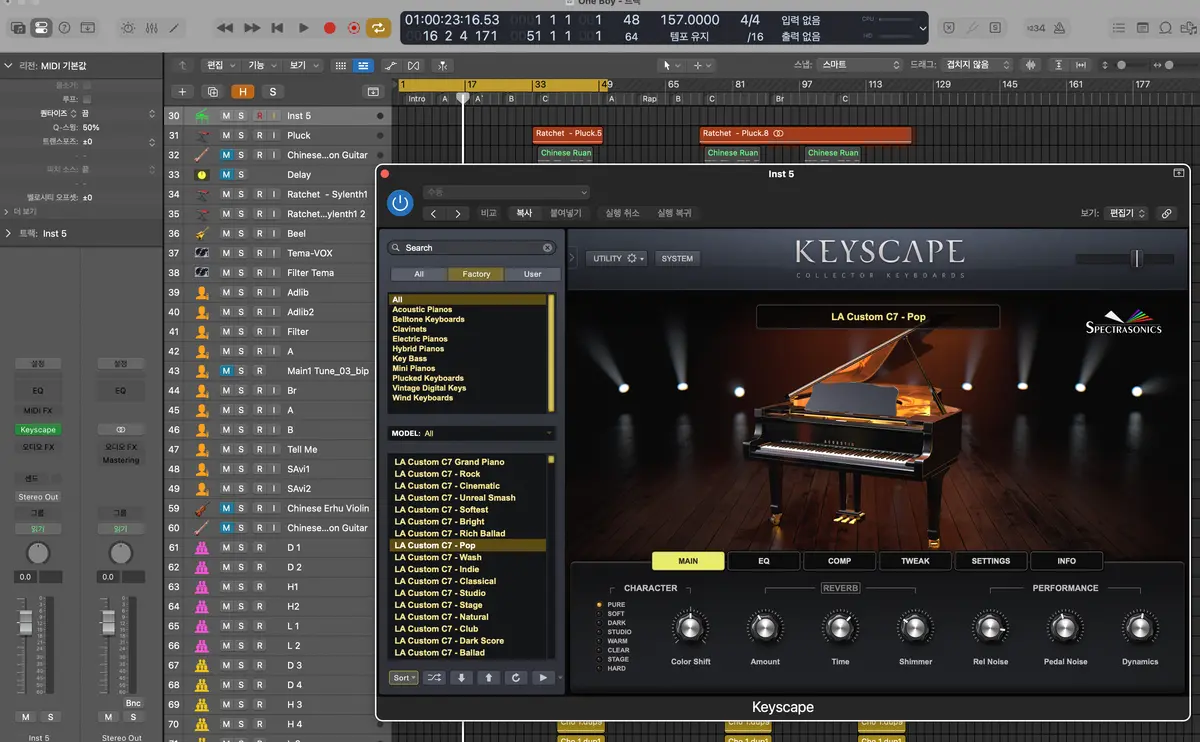
Task: Click the add track plus button
Action: tap(182, 91)
